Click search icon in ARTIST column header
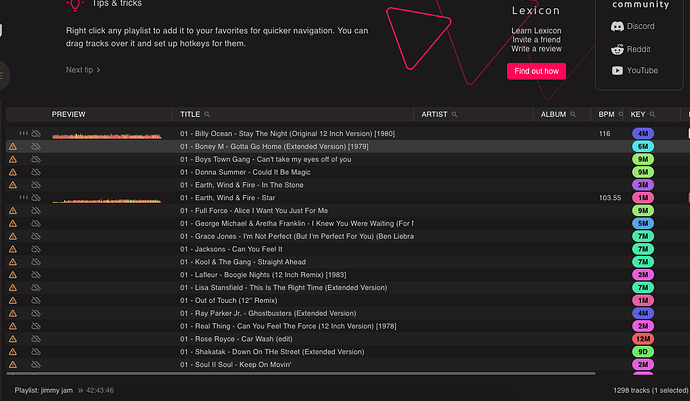 (454, 115)
